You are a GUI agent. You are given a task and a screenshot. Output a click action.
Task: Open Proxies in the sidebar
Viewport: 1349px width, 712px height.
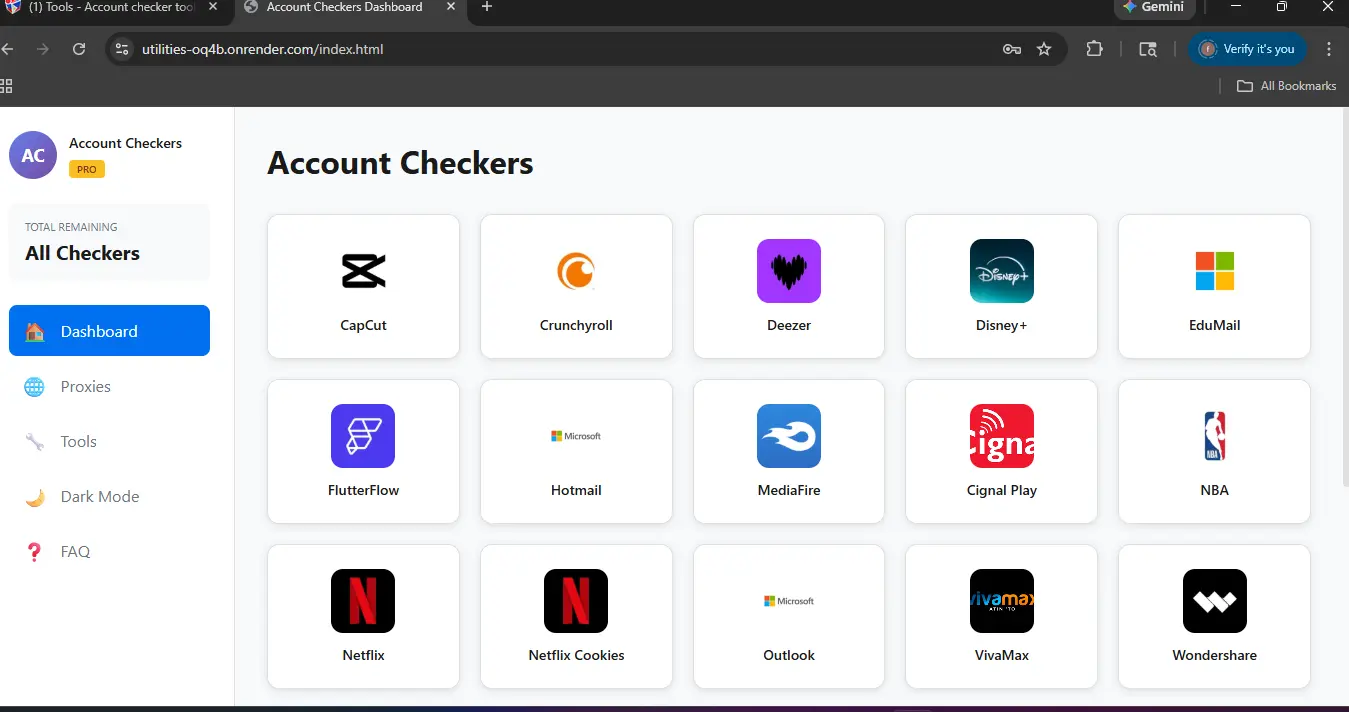pyautogui.click(x=109, y=386)
